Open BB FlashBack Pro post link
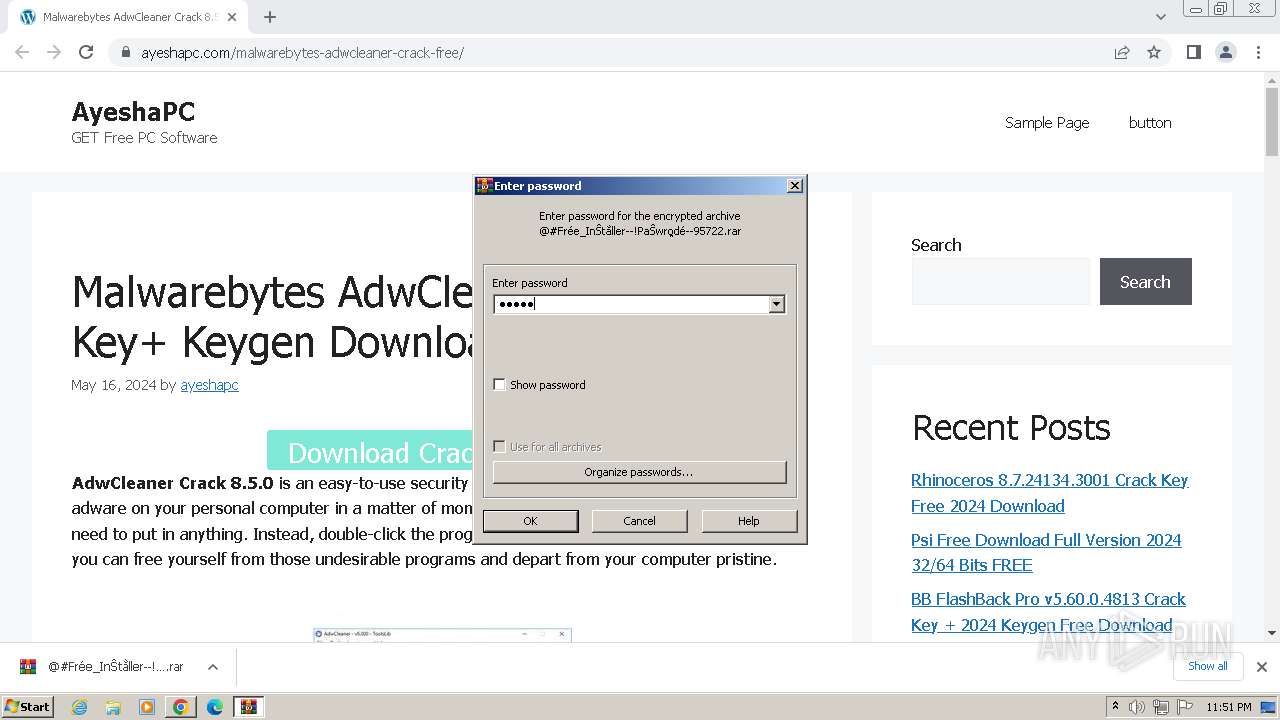 click(x=1048, y=612)
